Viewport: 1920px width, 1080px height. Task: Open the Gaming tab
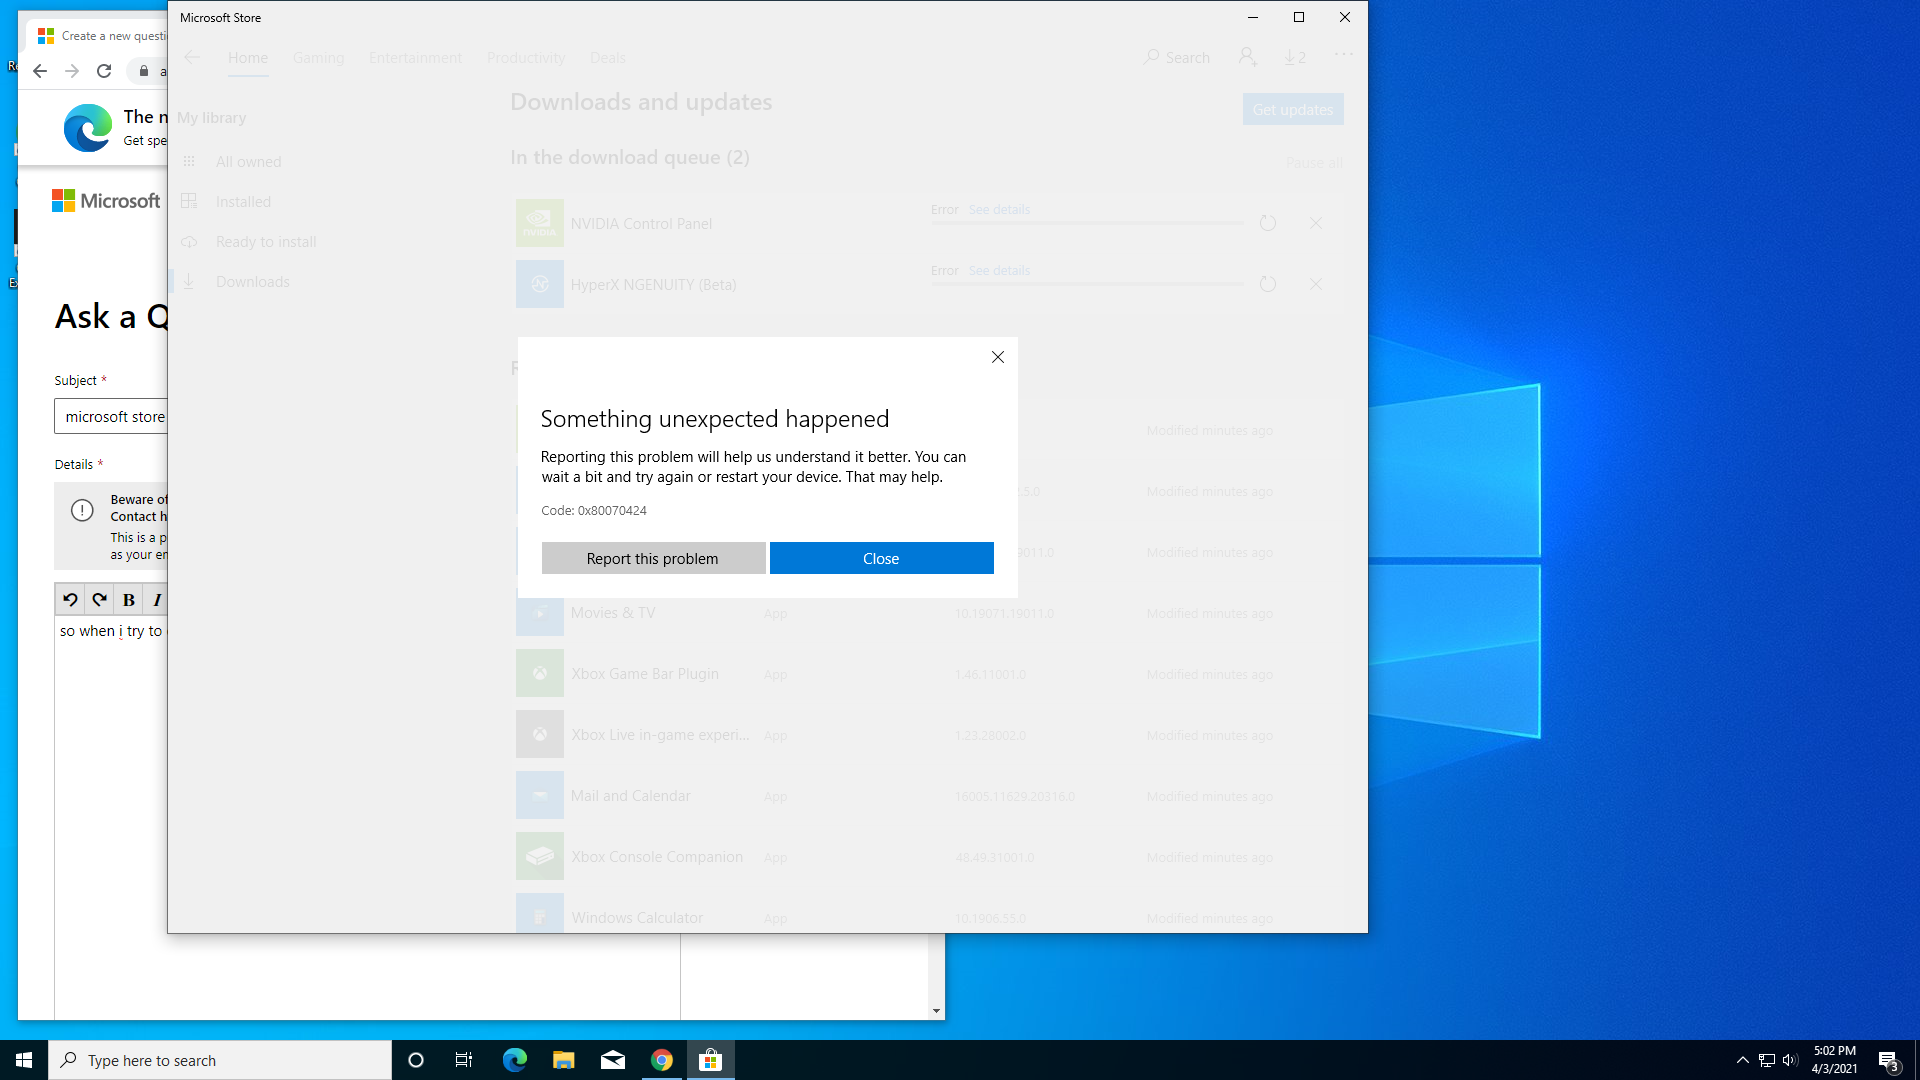318,58
